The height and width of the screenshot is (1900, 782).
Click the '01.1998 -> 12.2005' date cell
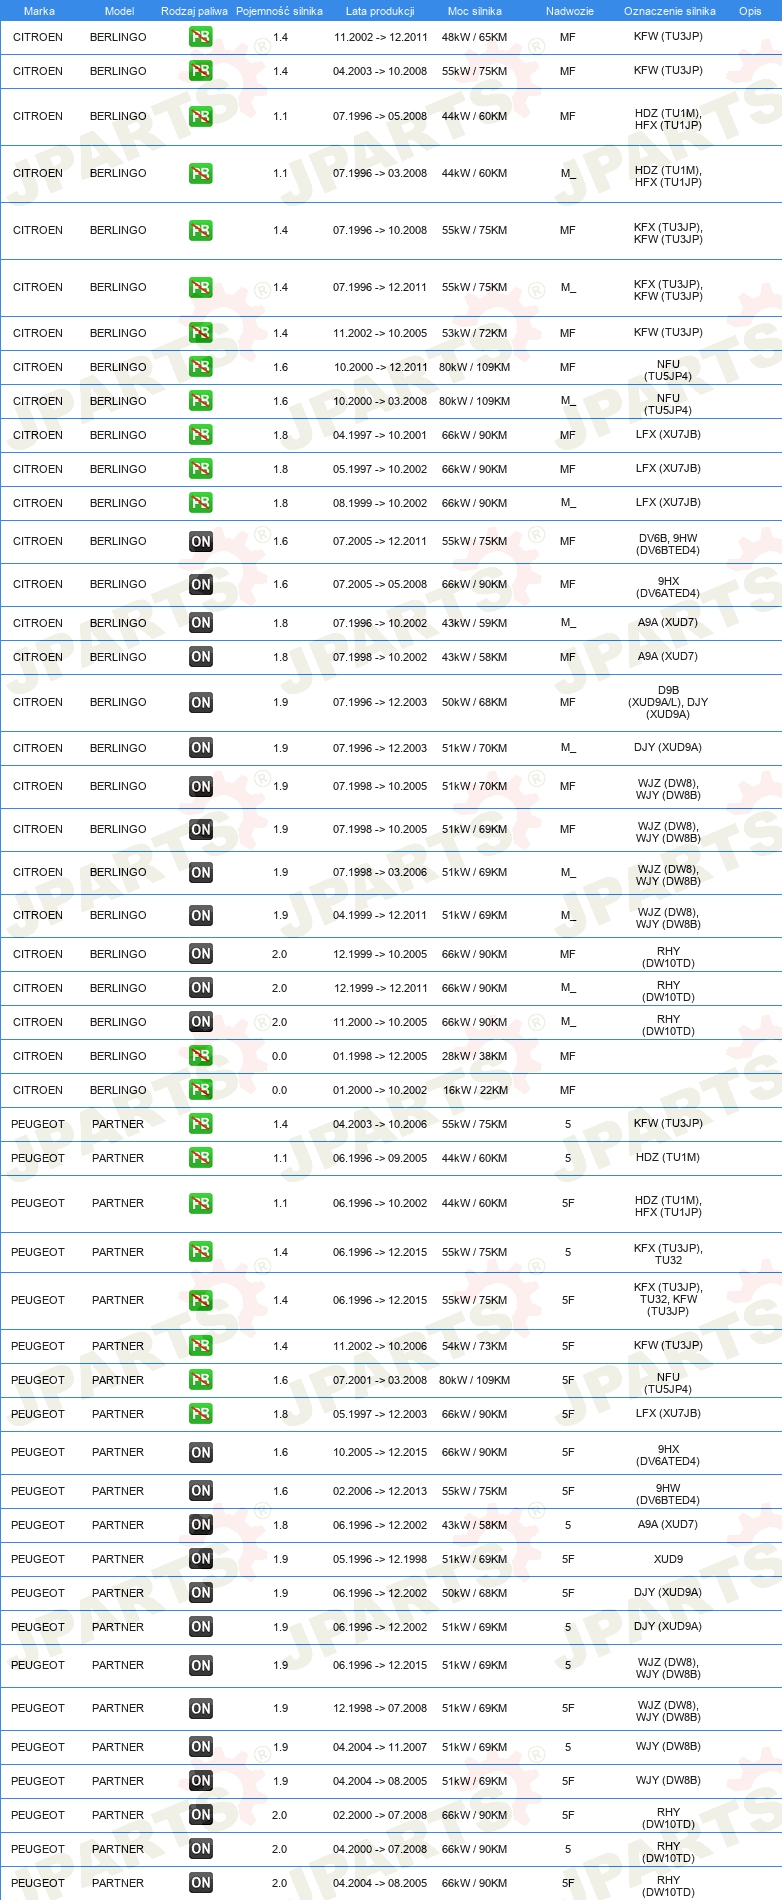(x=380, y=1056)
